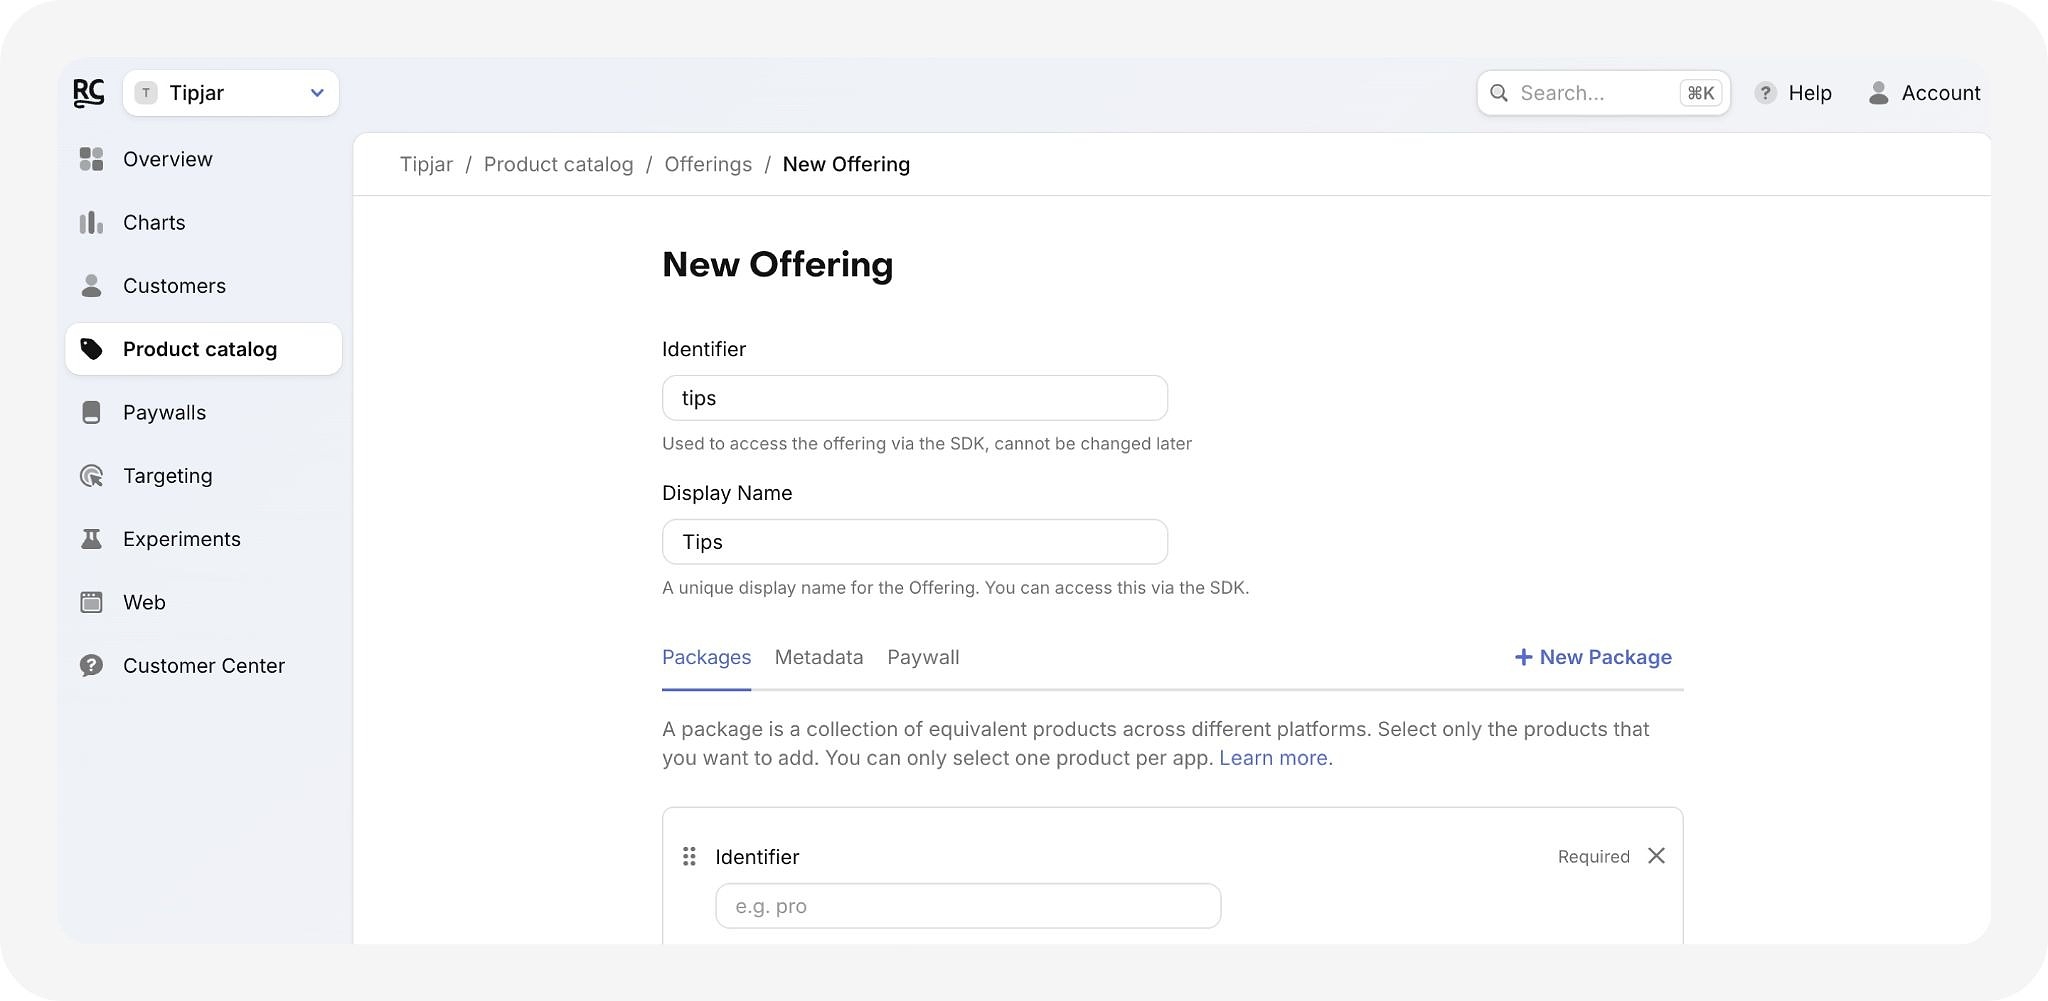Click New Offering breadcrumb text
Image resolution: width=2048 pixels, height=1001 pixels.
pyautogui.click(x=846, y=164)
